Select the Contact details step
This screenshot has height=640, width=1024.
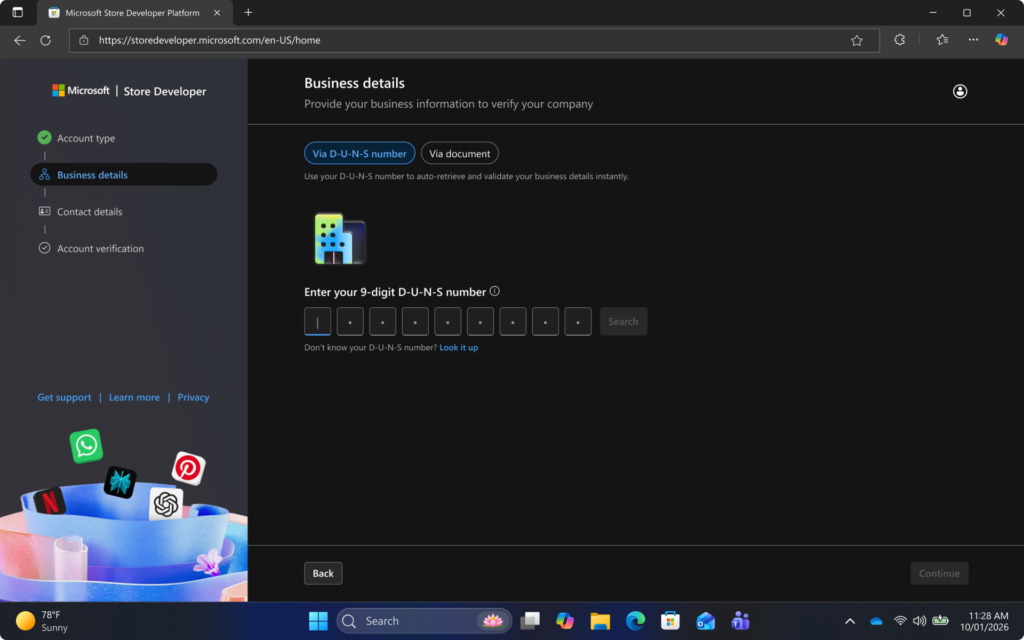[89, 212]
